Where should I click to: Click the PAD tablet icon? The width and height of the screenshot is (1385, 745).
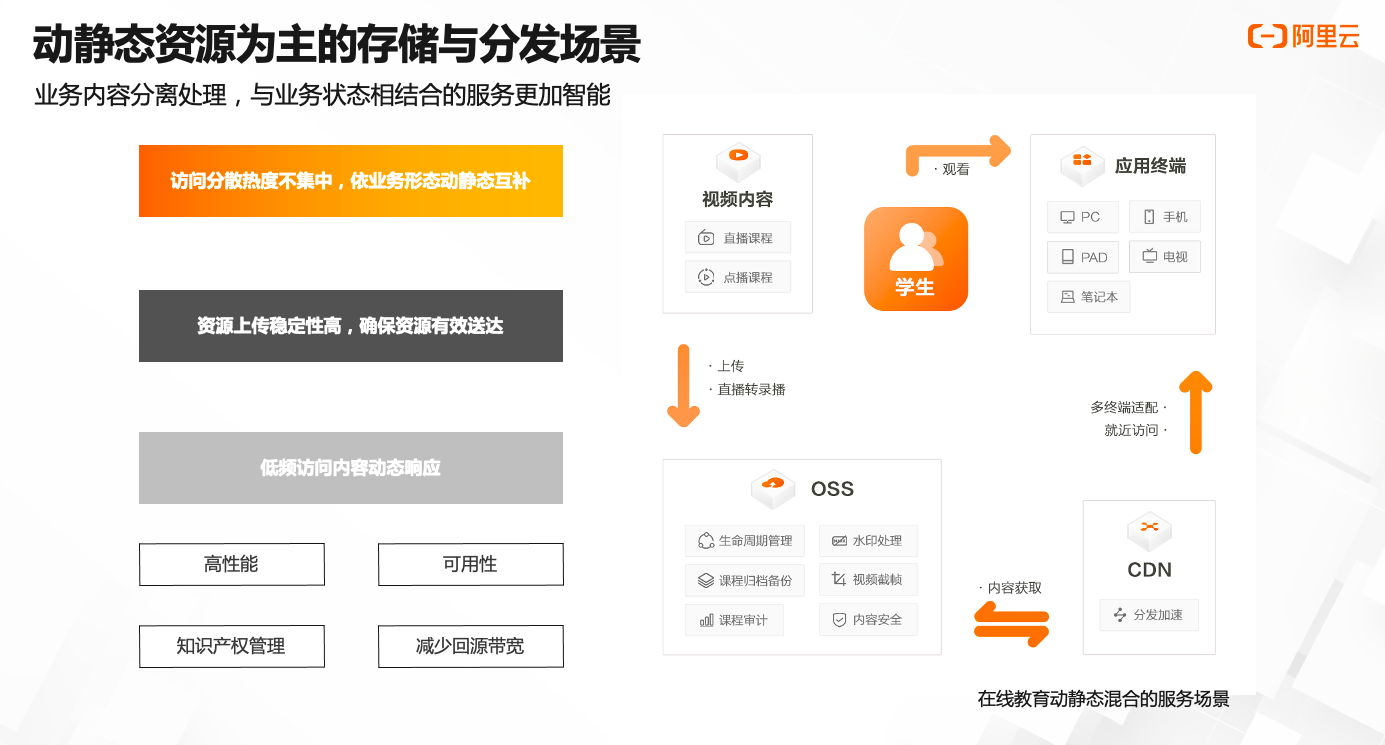point(1067,257)
